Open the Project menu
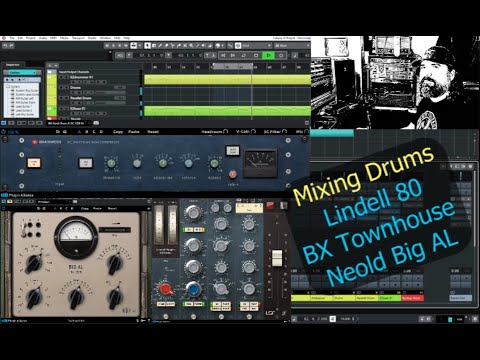 (x=31, y=38)
